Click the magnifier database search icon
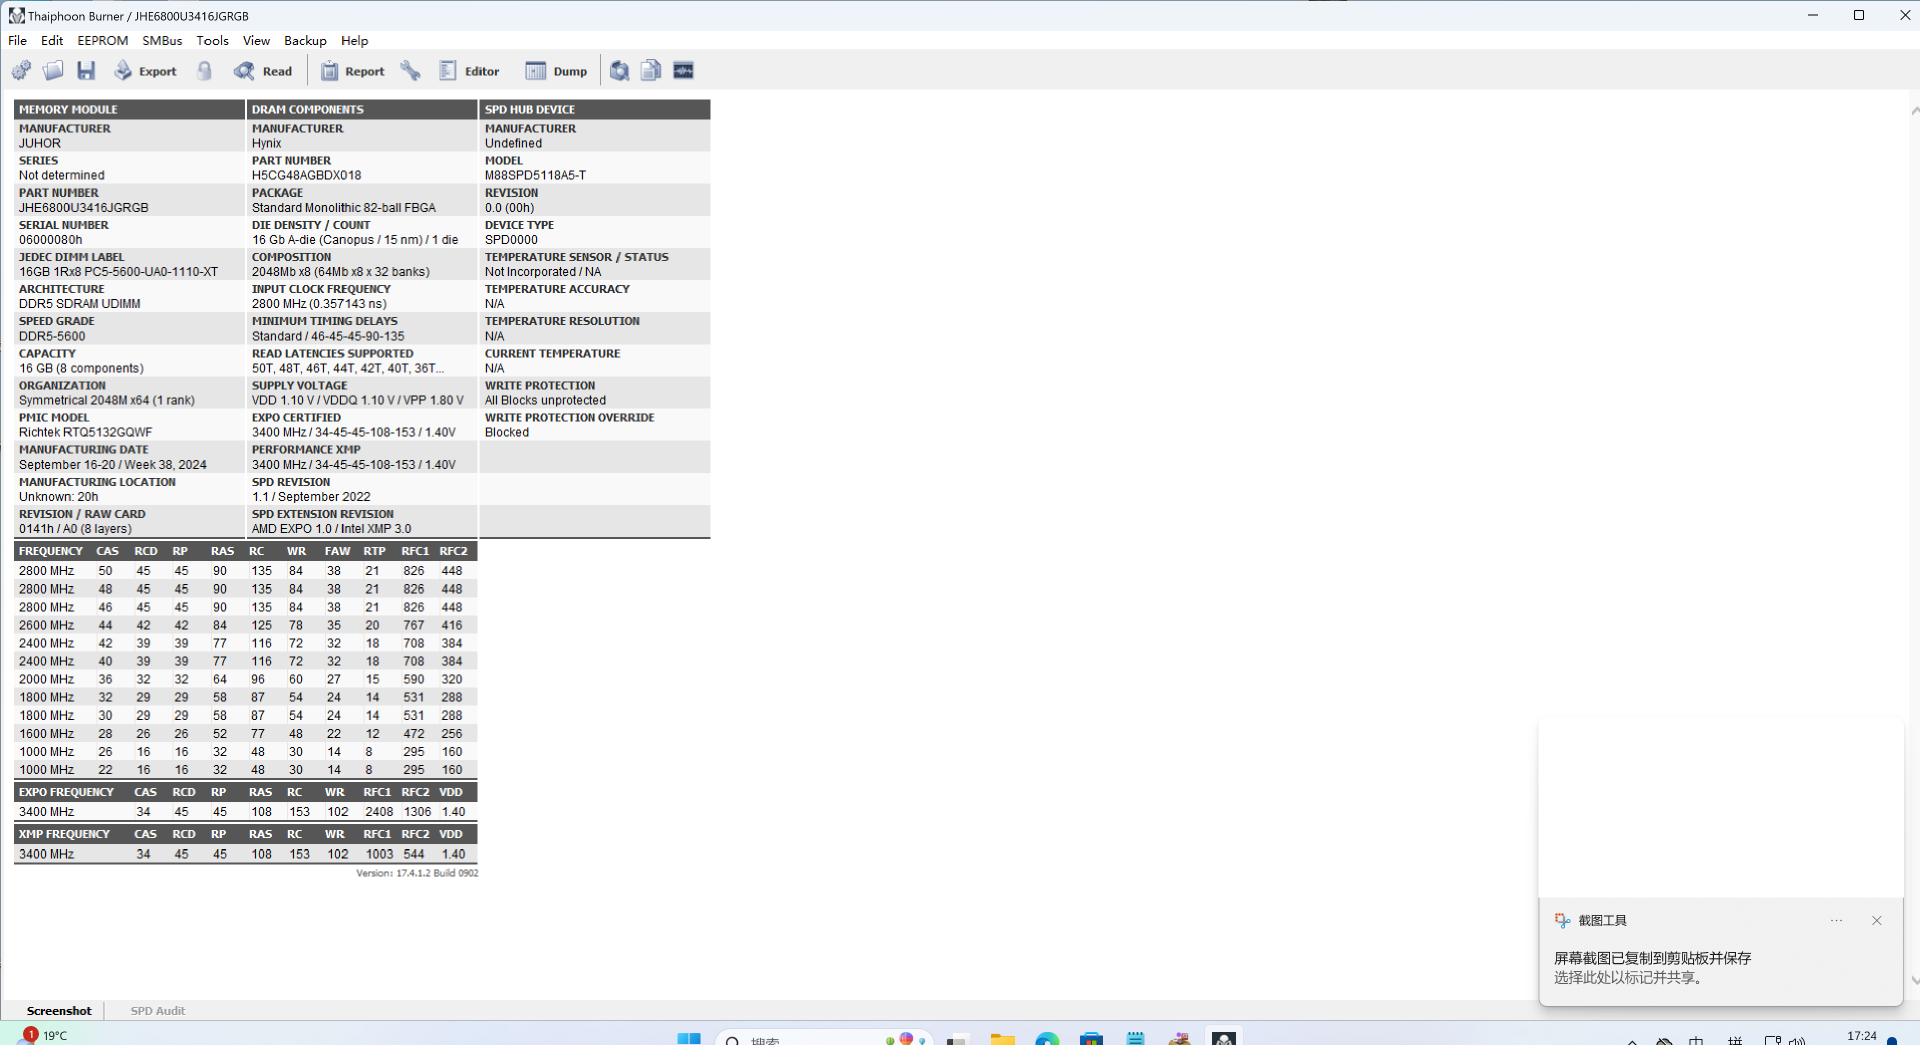The height and width of the screenshot is (1045, 1920). 620,71
